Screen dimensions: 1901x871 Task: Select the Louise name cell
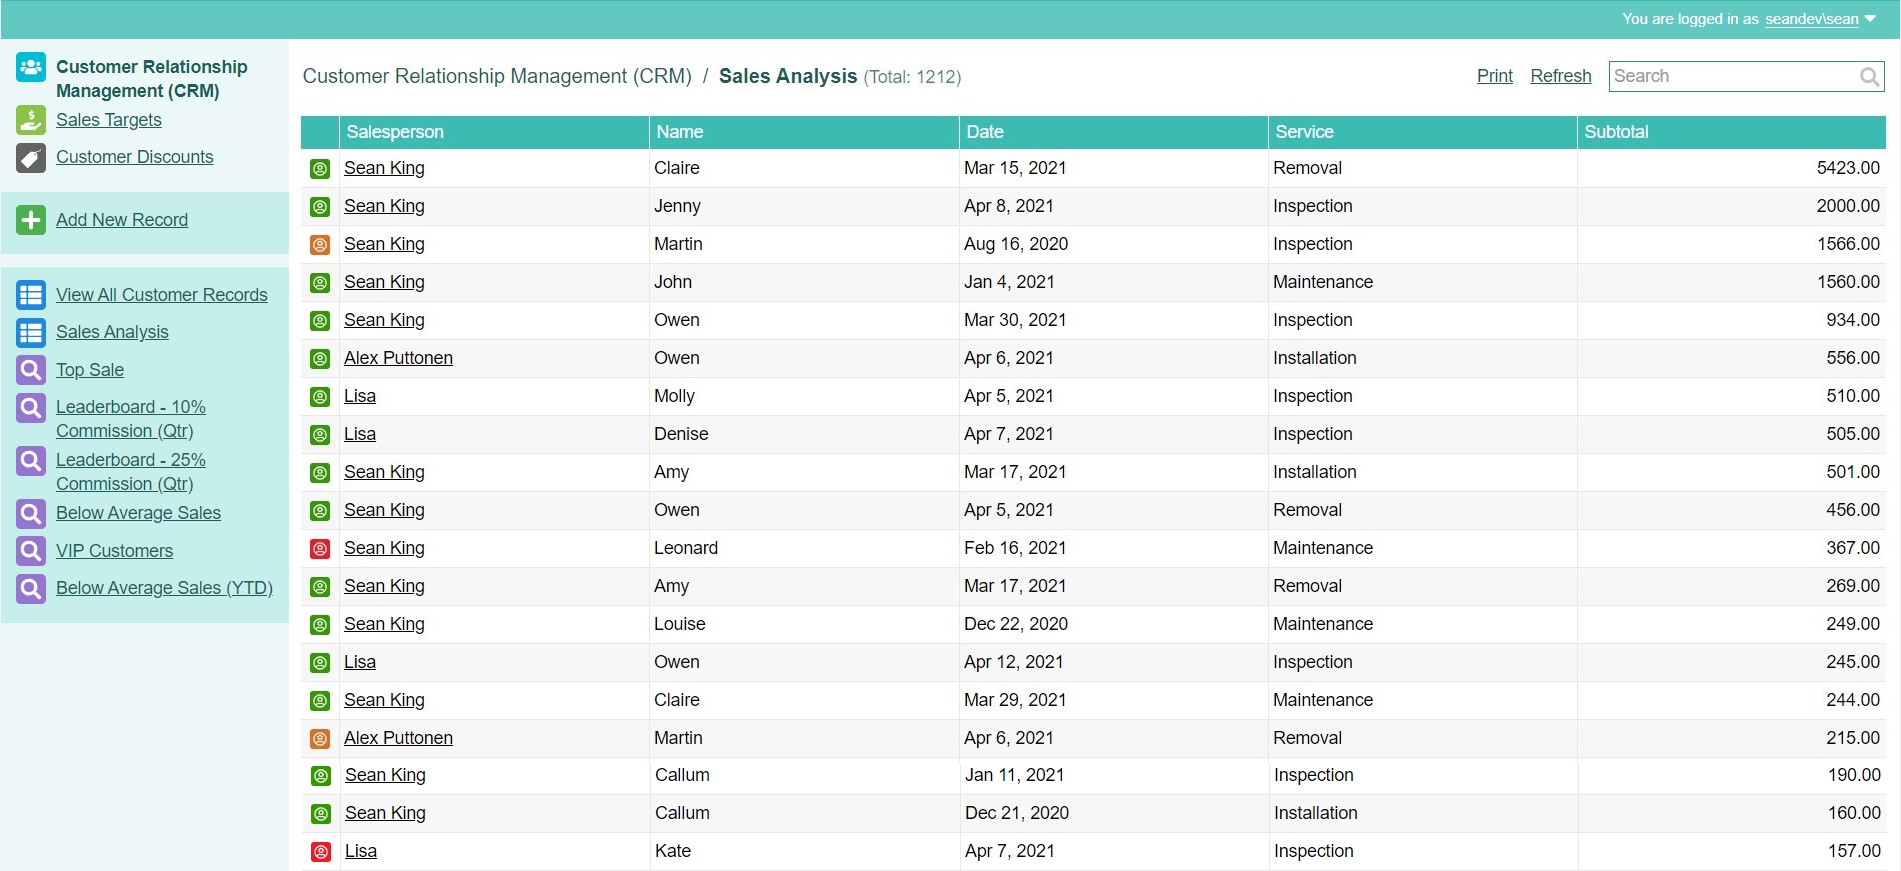(x=804, y=624)
